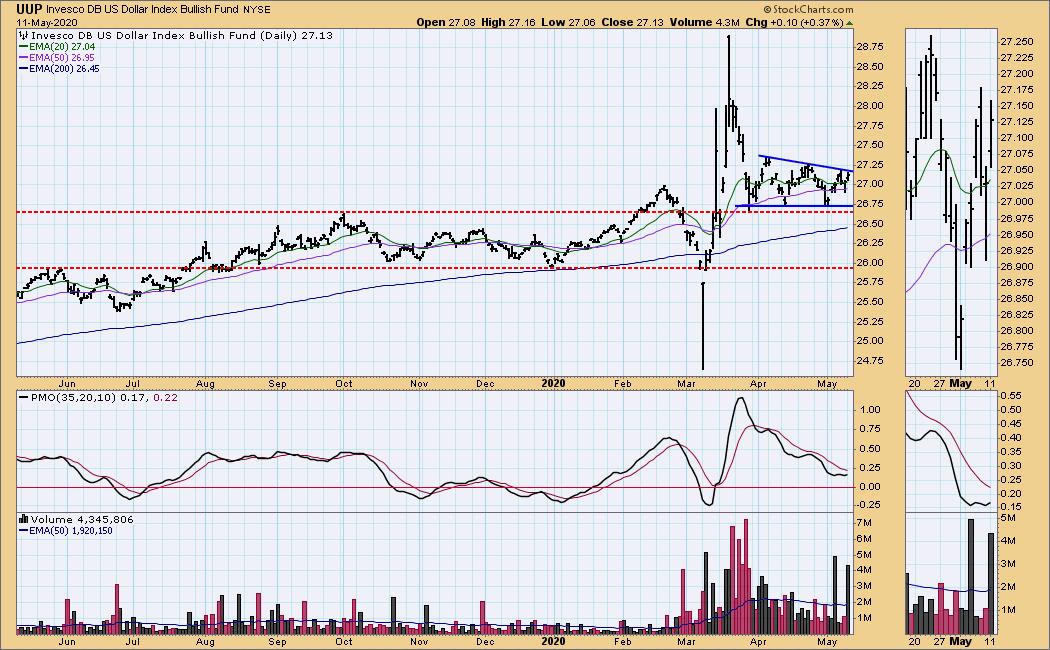Select the © StockCharts.com watermark link
This screenshot has width=1050, height=650.
click(808, 9)
